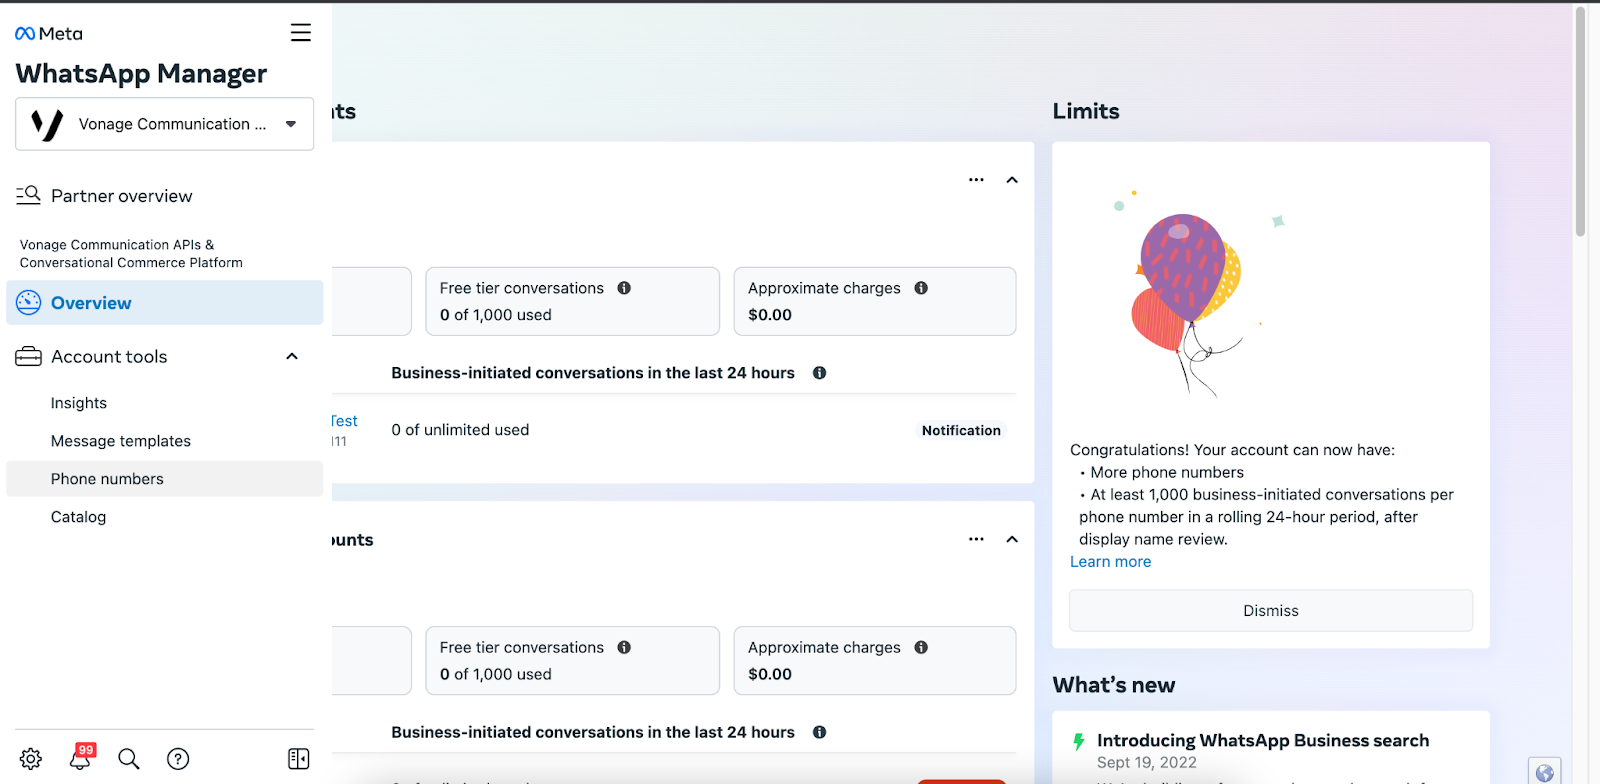Open Introducing WhatsApp Business search article
The image size is (1600, 784).
pos(1263,740)
